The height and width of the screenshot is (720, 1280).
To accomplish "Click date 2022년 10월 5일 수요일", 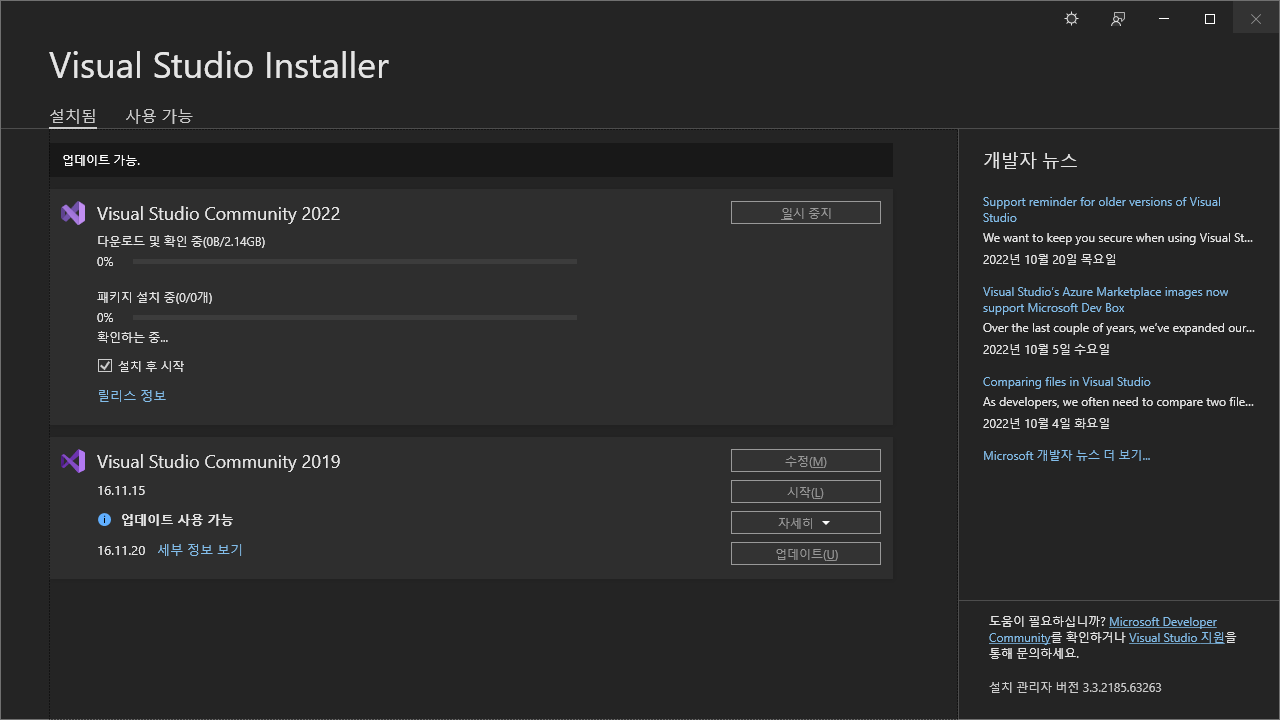I will (x=1046, y=350).
